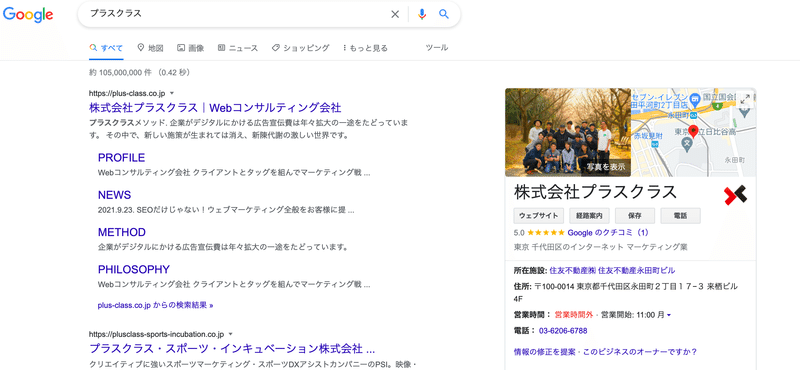
Task: Open Google のクチコミ（1）reviews link
Action: click(608, 233)
